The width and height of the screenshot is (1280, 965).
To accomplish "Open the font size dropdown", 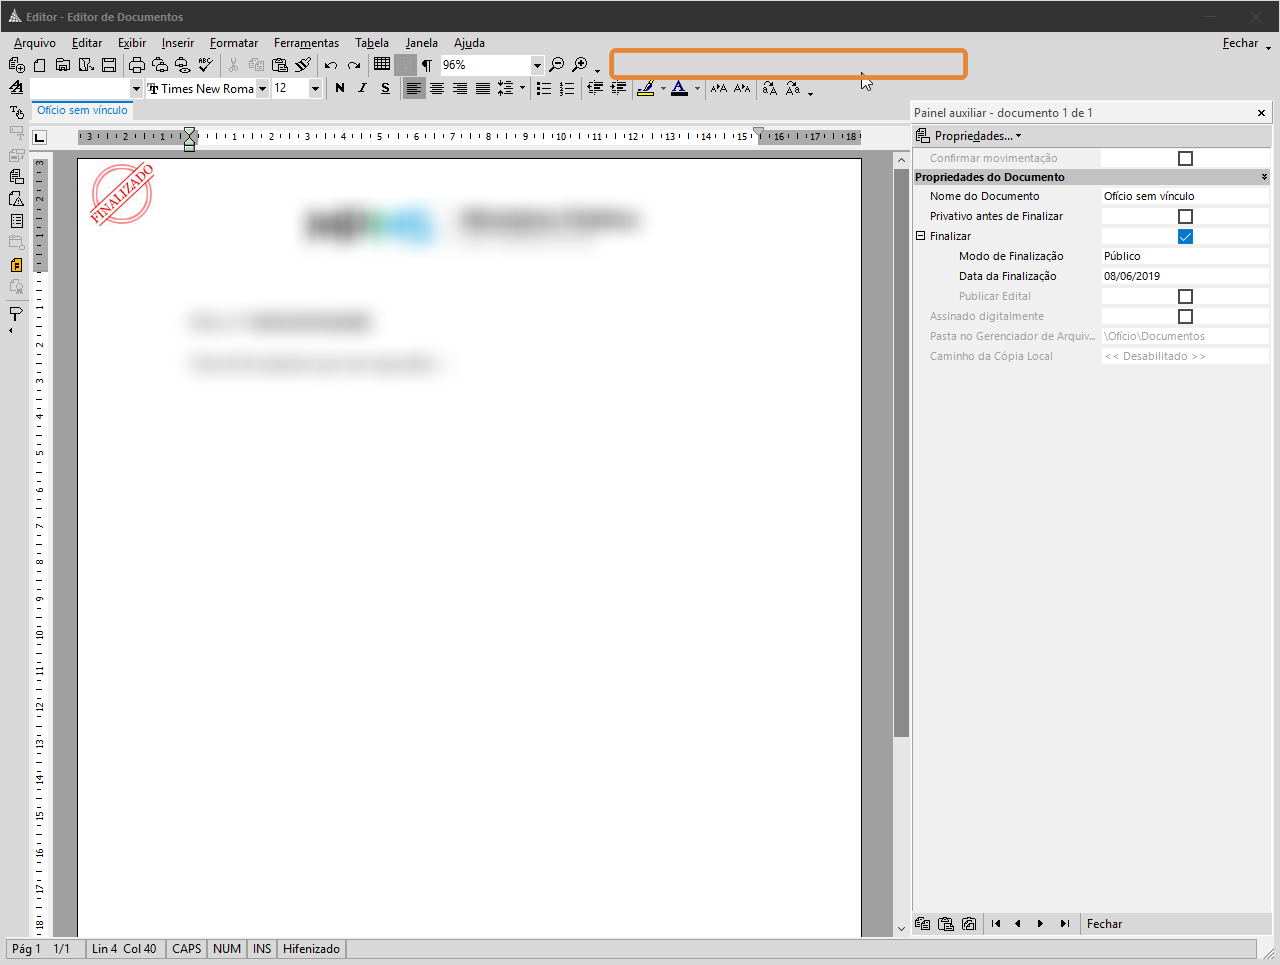I will [315, 88].
